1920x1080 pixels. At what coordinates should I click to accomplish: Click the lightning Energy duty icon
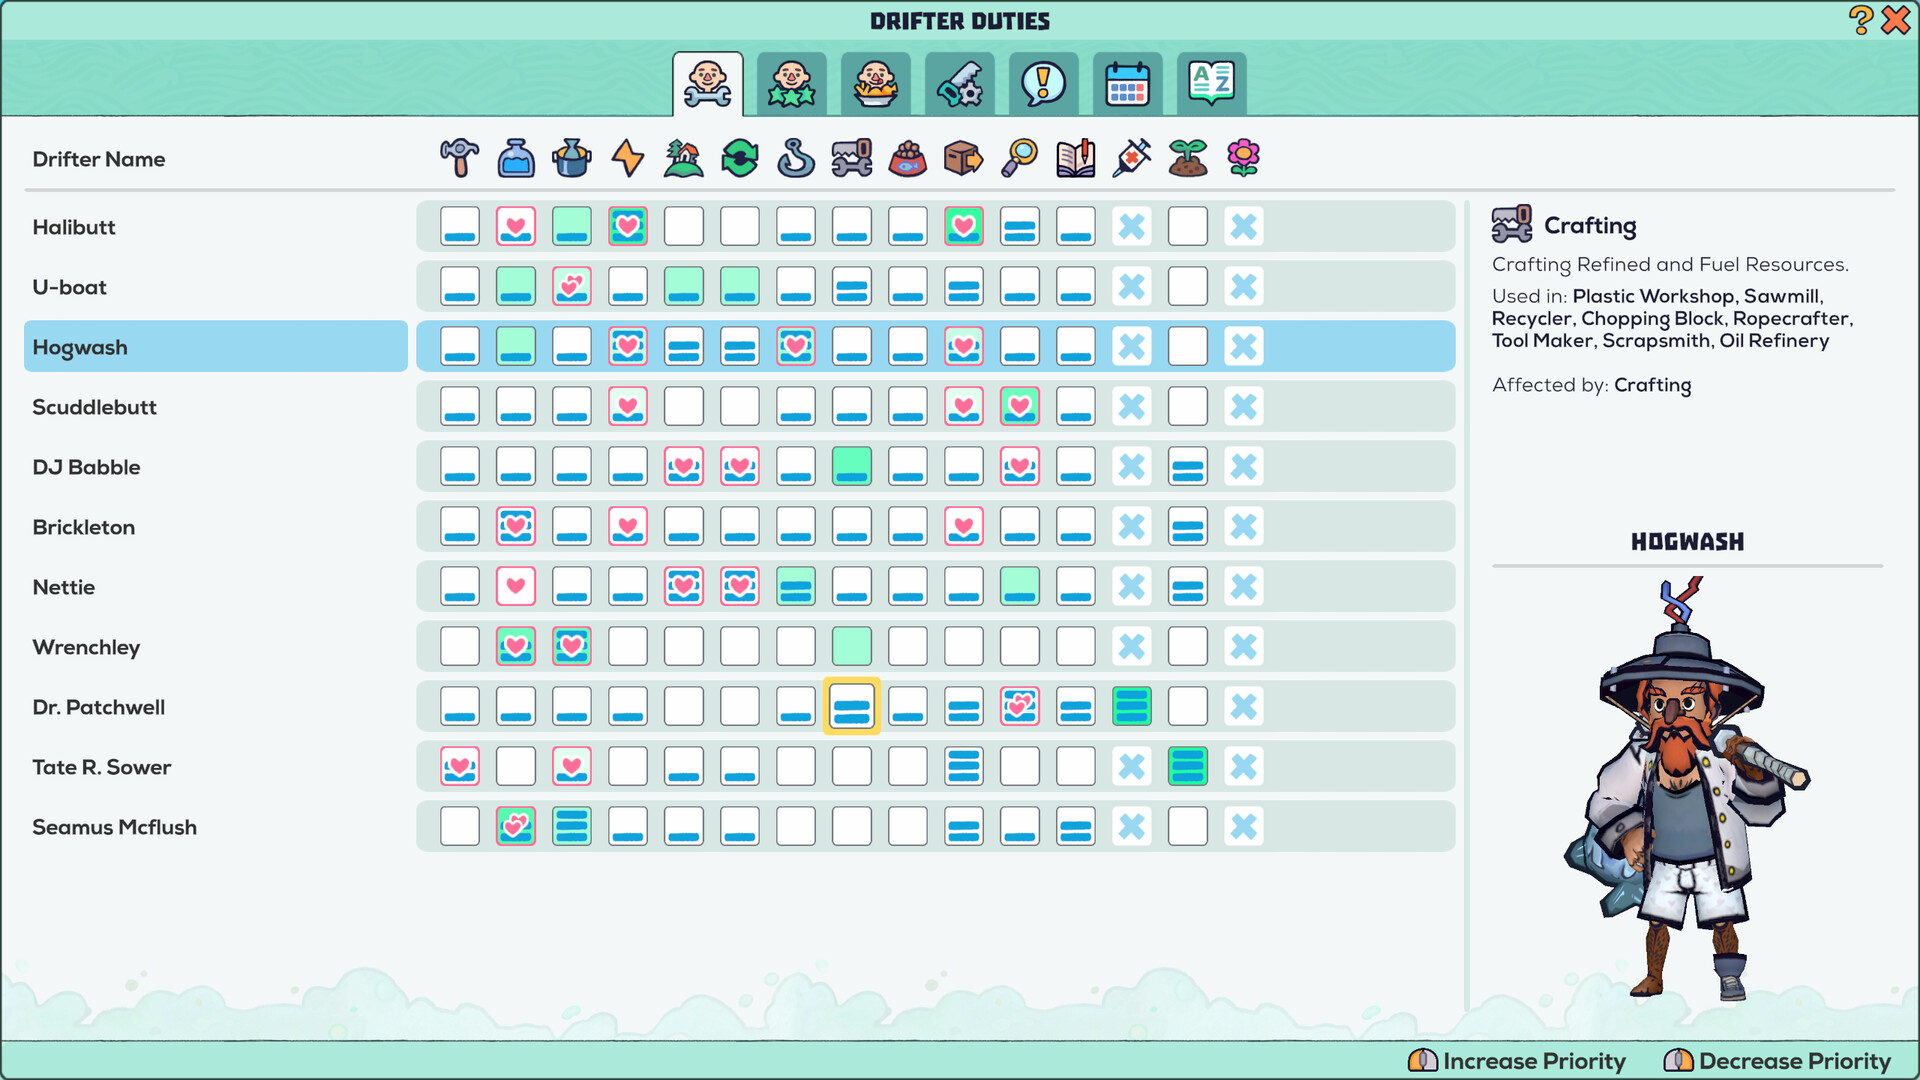coord(627,158)
